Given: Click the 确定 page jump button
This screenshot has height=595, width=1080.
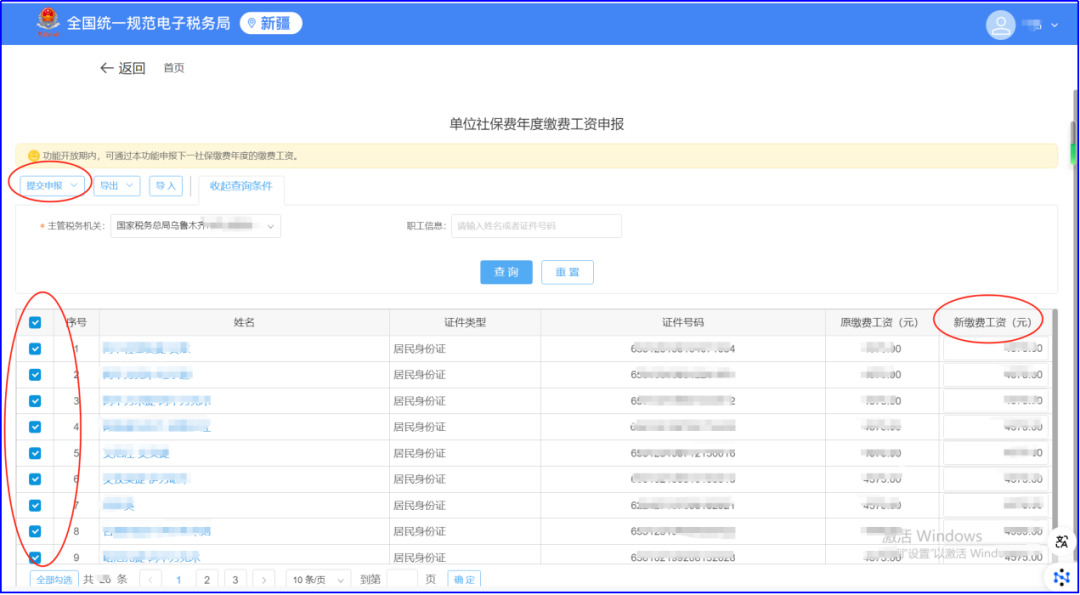Looking at the screenshot, I should [x=464, y=580].
